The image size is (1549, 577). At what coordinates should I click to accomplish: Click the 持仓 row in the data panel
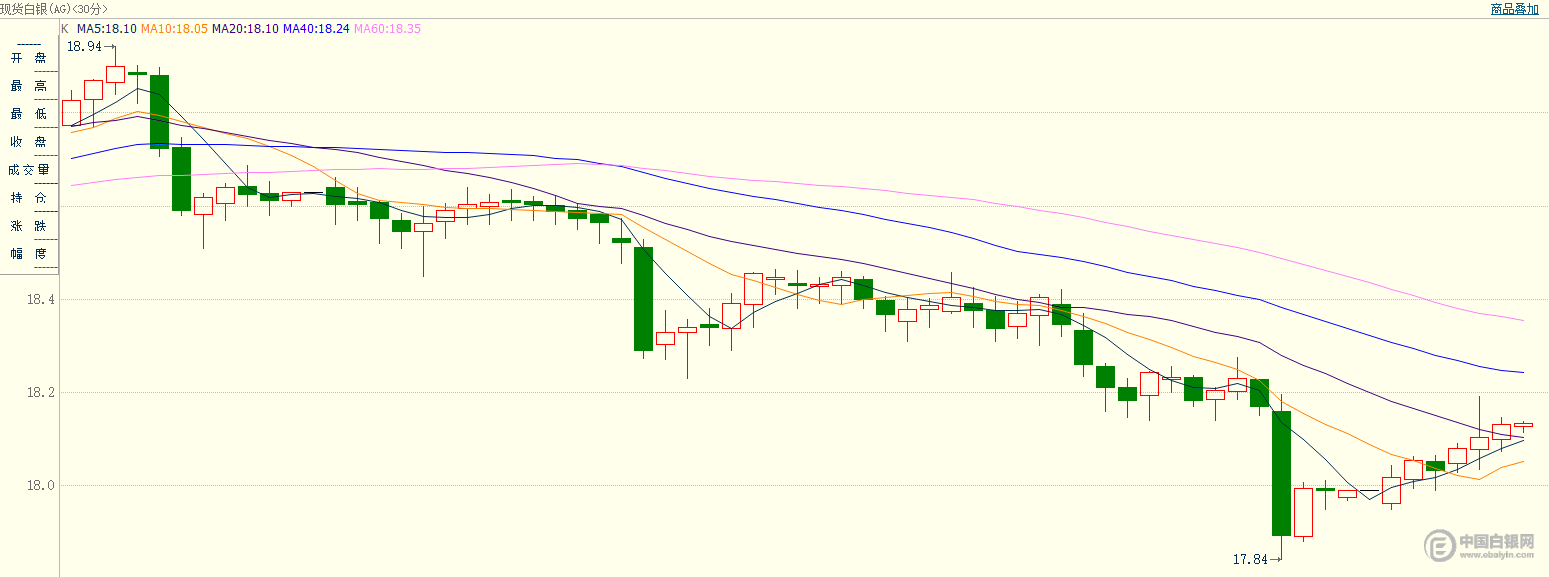tap(29, 198)
